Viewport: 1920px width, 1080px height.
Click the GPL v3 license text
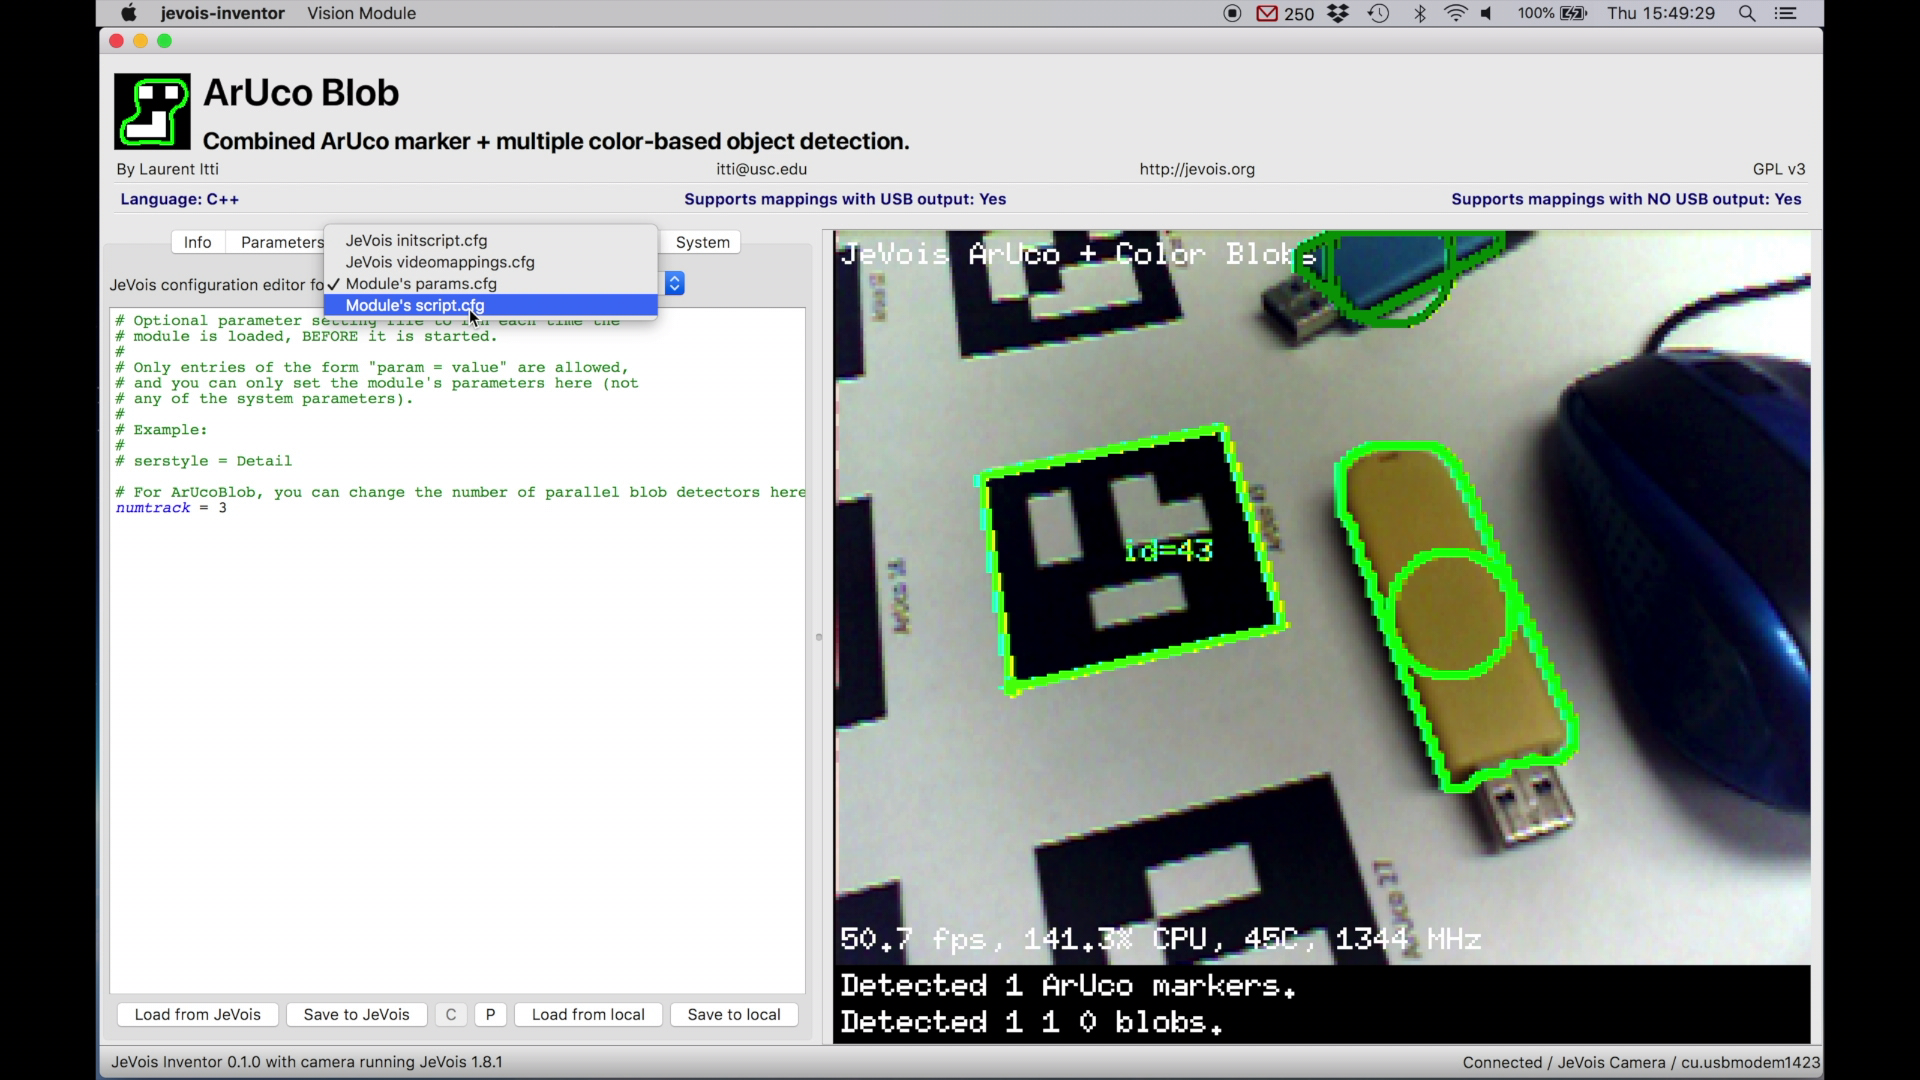tap(1779, 169)
